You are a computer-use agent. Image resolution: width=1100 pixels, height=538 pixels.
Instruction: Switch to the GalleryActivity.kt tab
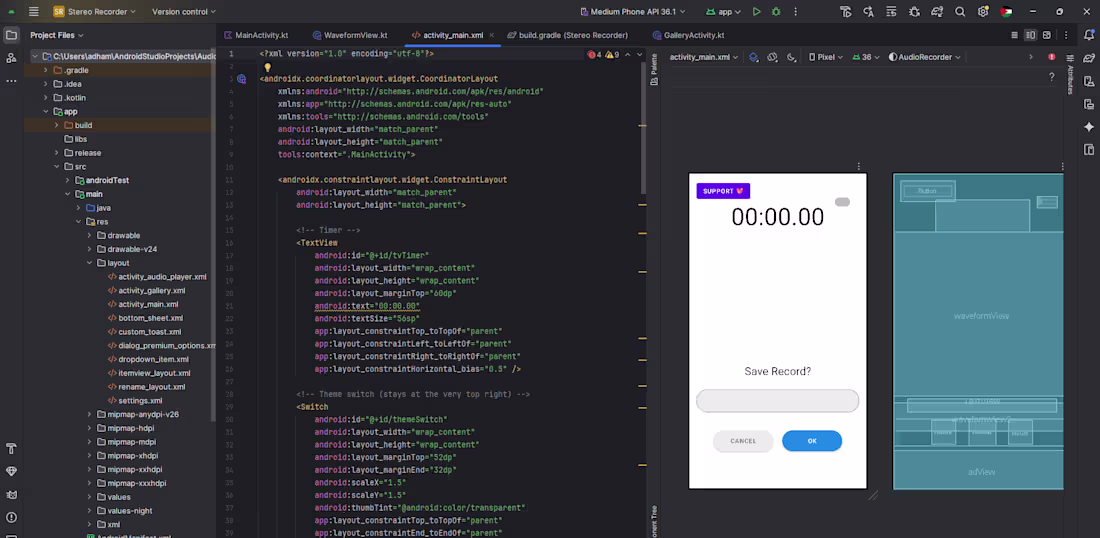pos(688,35)
